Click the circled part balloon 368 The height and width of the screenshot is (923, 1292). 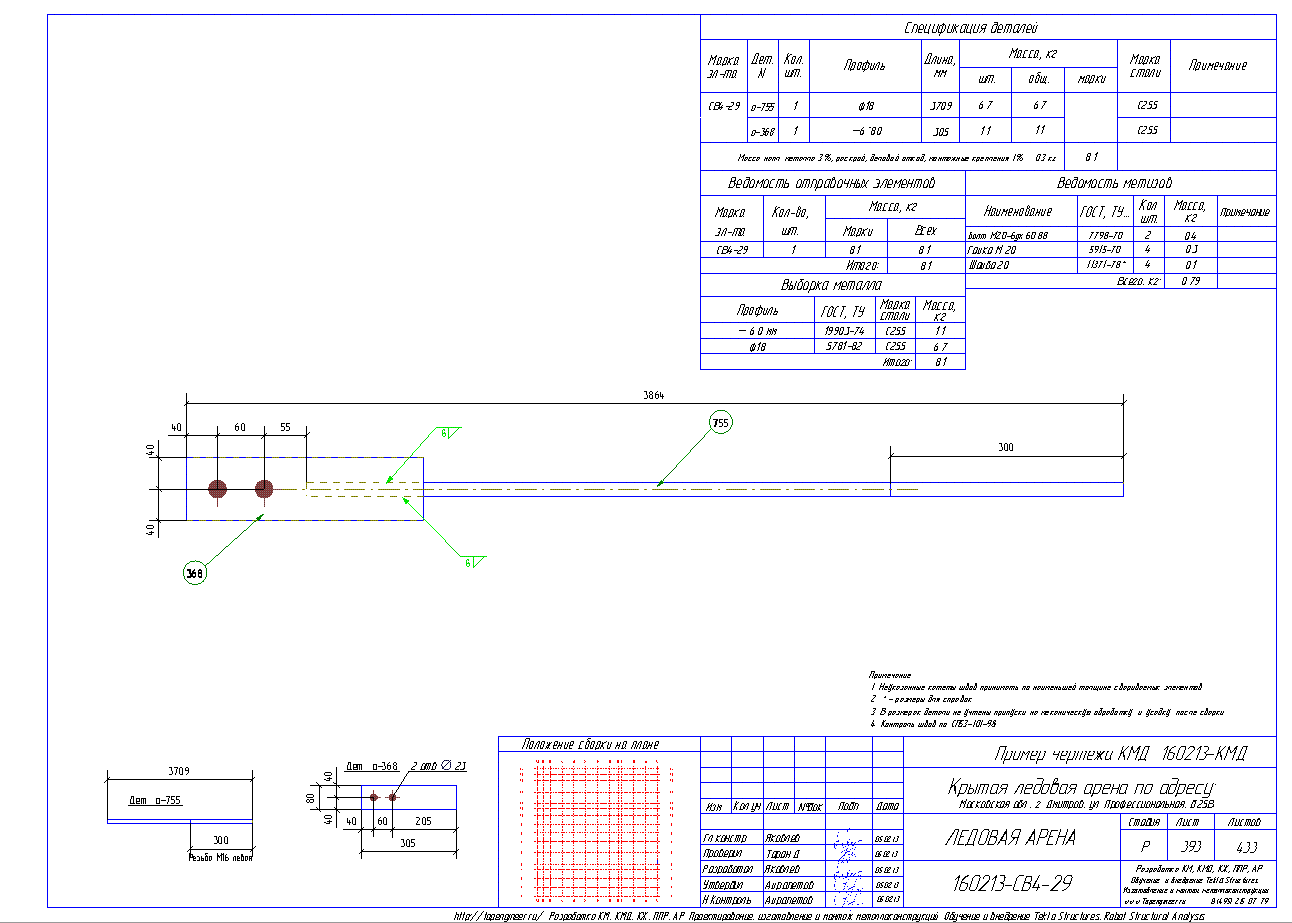[194, 573]
